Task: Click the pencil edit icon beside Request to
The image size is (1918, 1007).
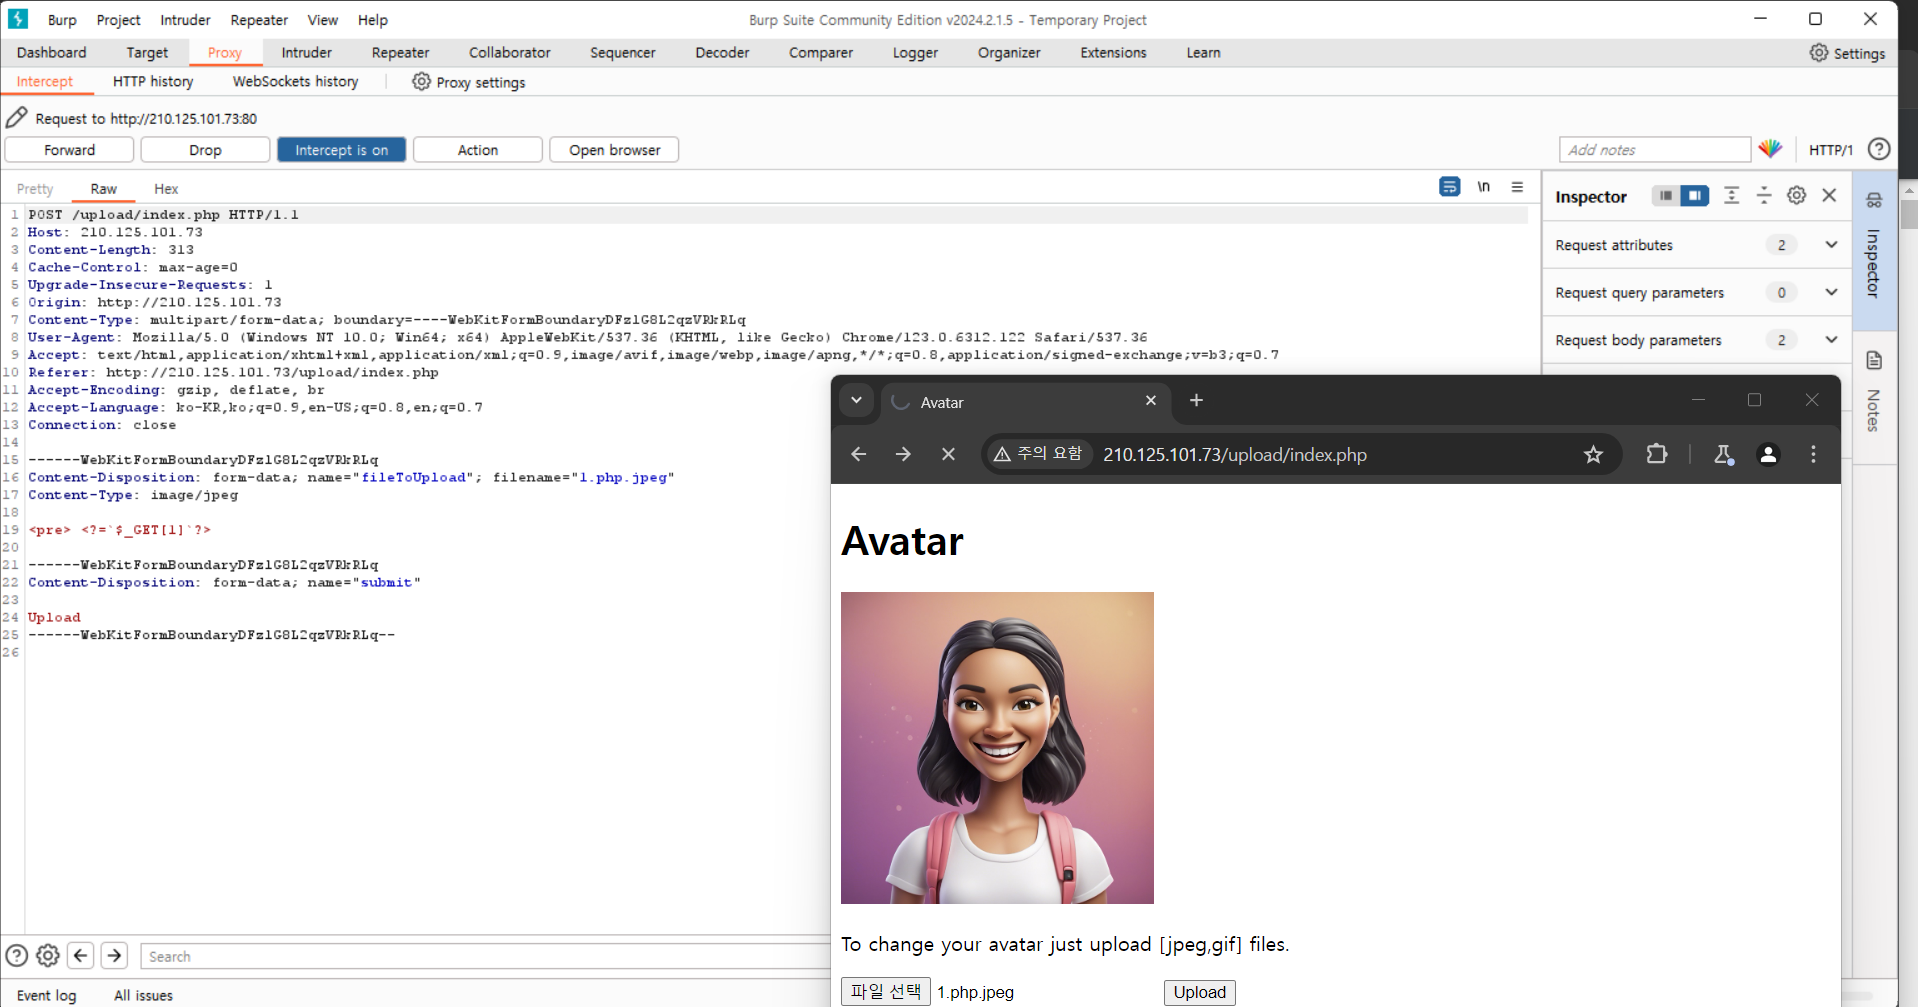Action: coord(16,118)
